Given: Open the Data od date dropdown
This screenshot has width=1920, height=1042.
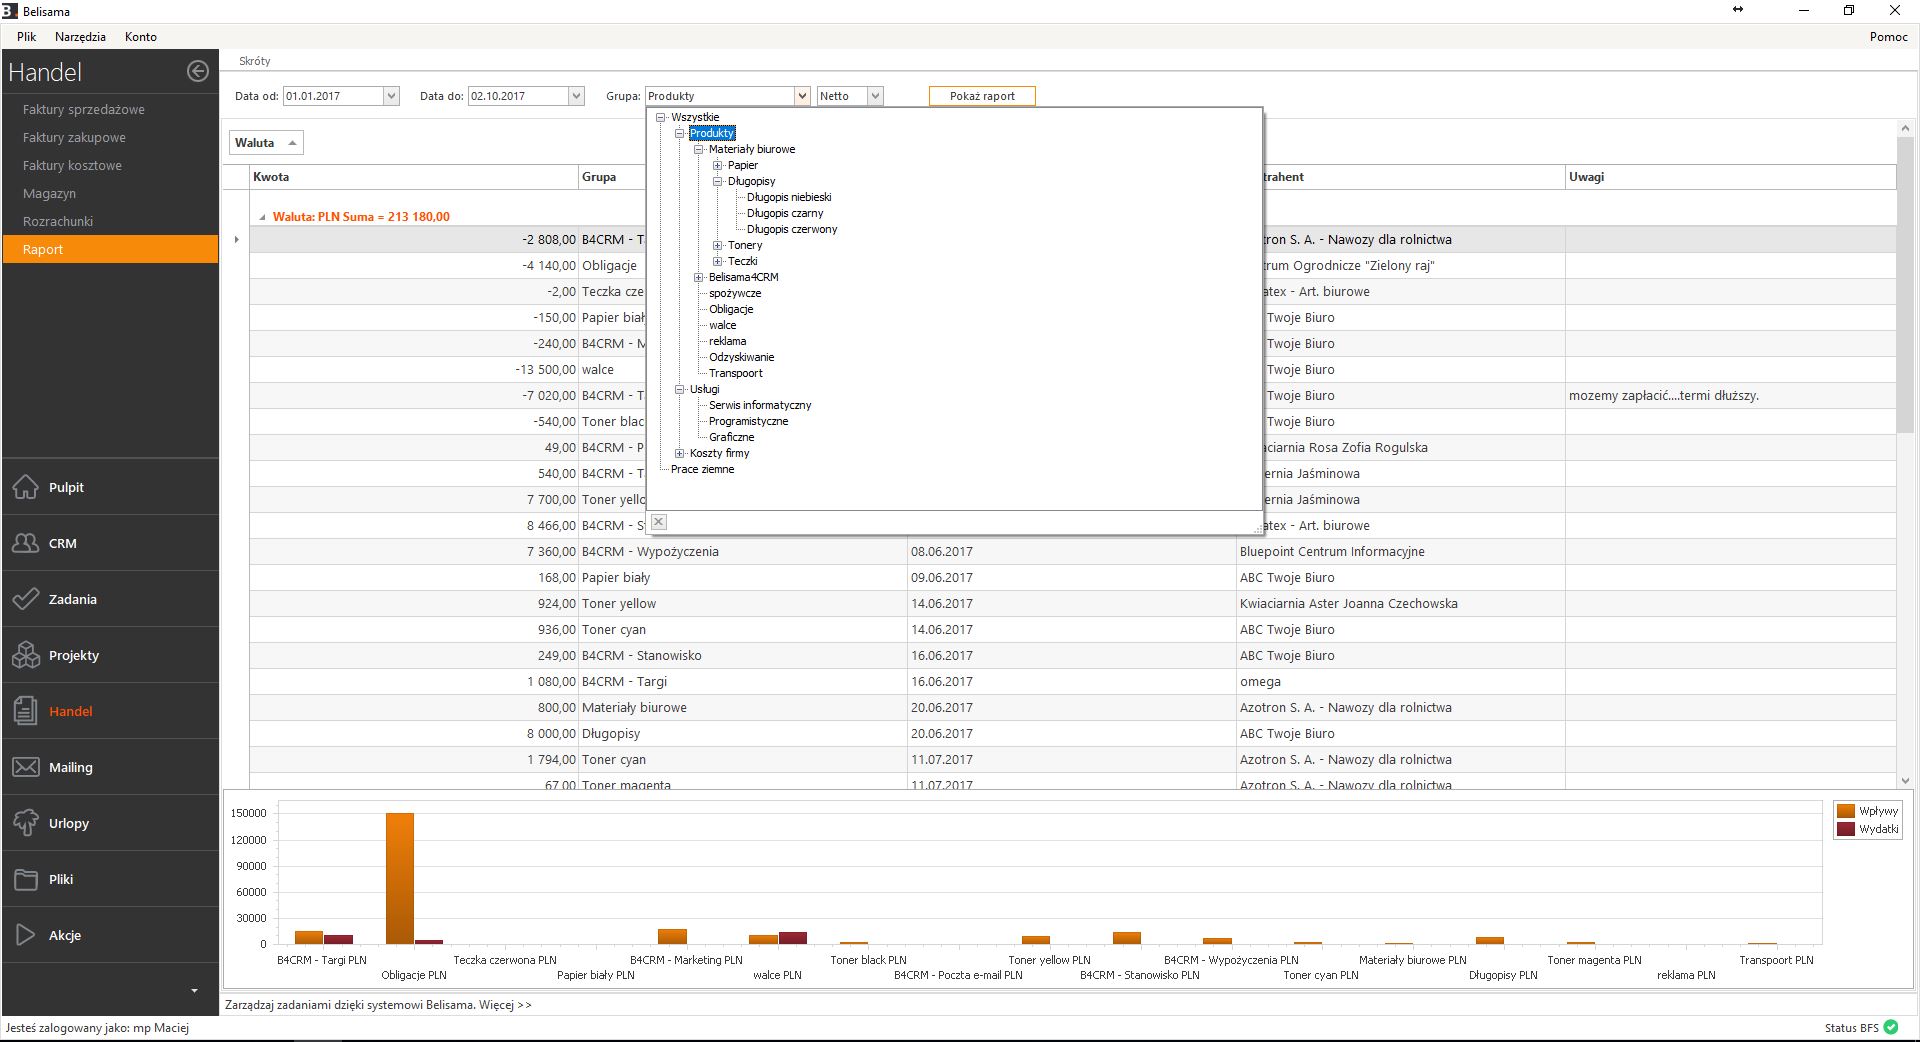Looking at the screenshot, I should [x=391, y=96].
